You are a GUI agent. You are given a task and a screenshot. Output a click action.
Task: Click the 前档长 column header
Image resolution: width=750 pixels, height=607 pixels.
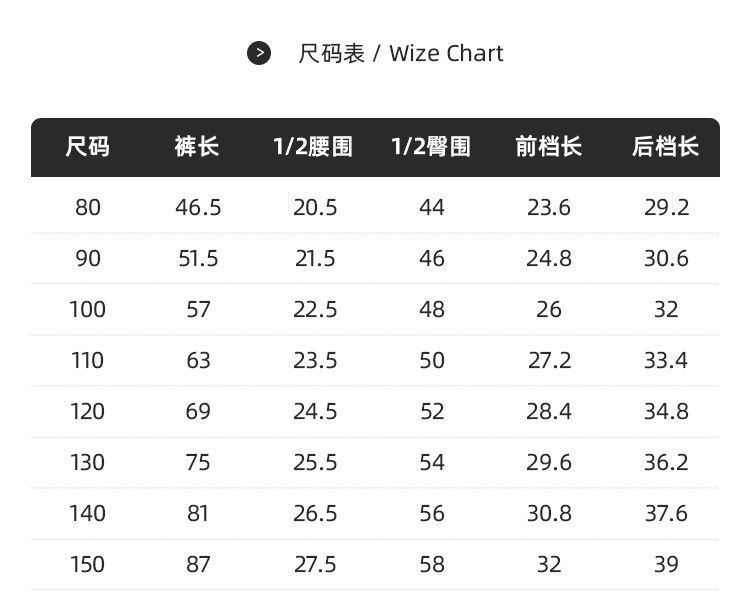549,146
